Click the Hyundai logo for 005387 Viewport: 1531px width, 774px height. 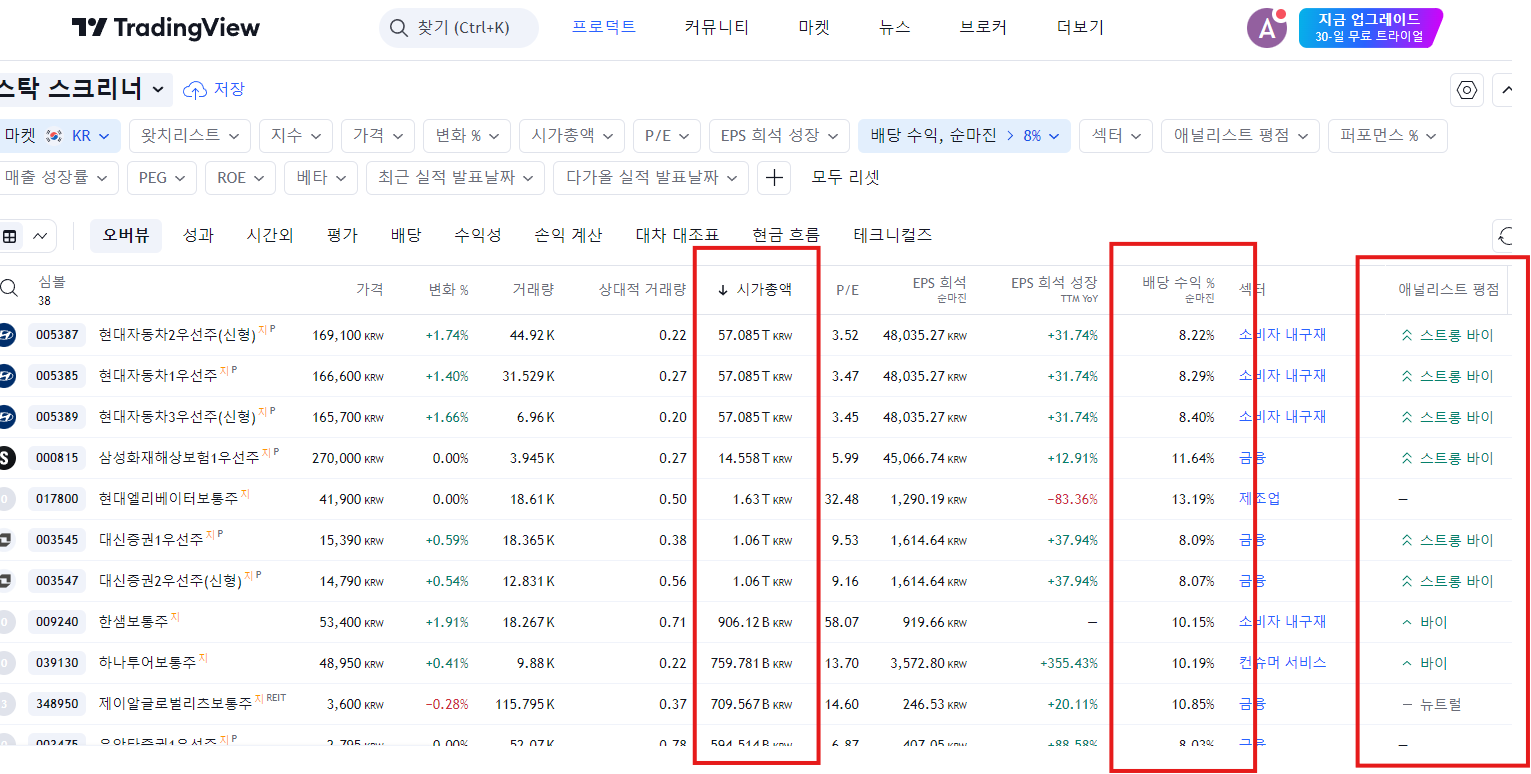(x=7, y=335)
